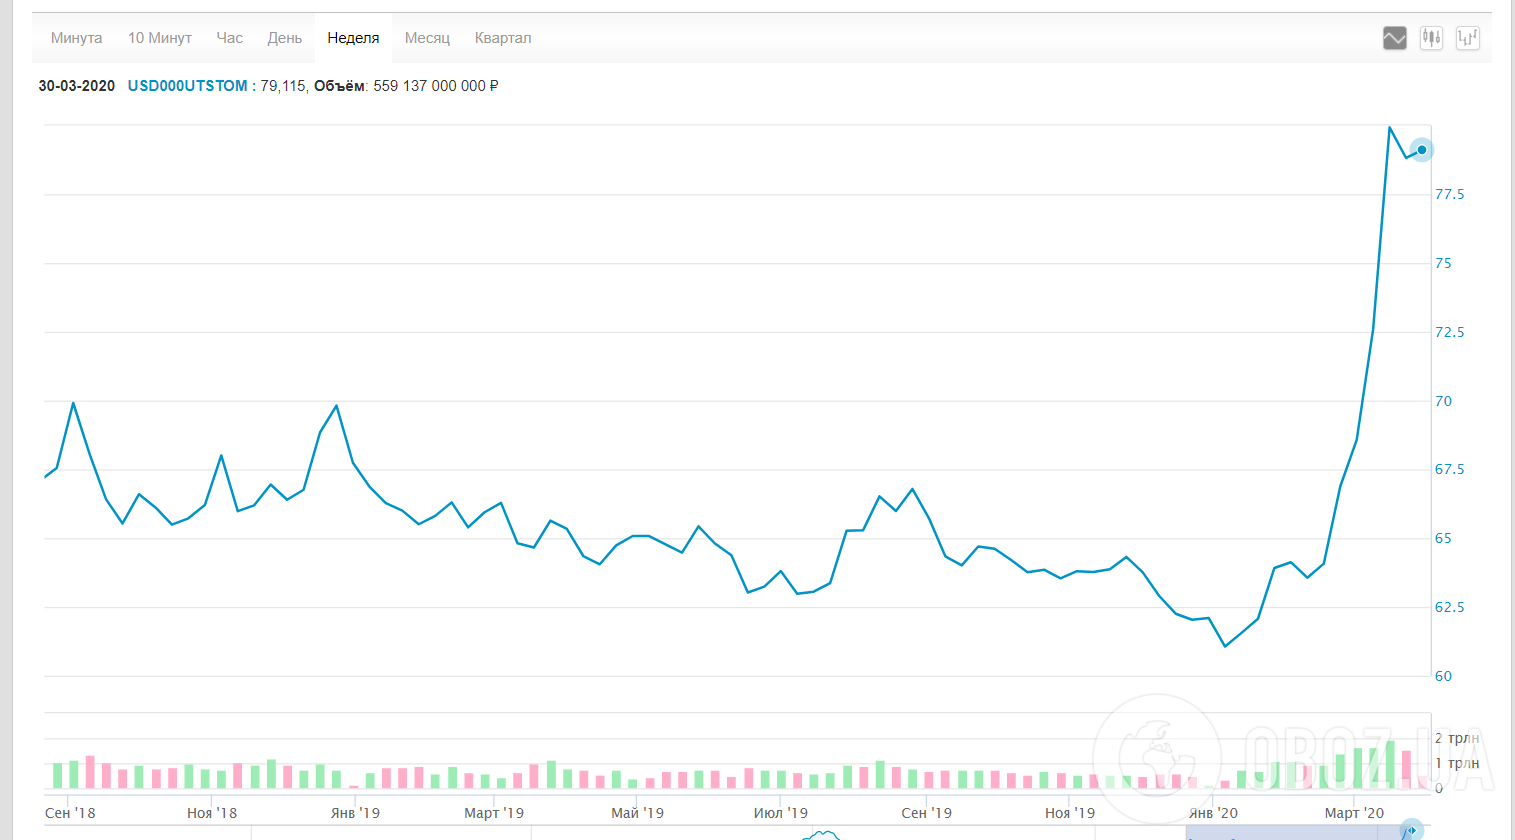Click the 72.5 price axis label
This screenshot has height=840, width=1515.
pos(1450,332)
